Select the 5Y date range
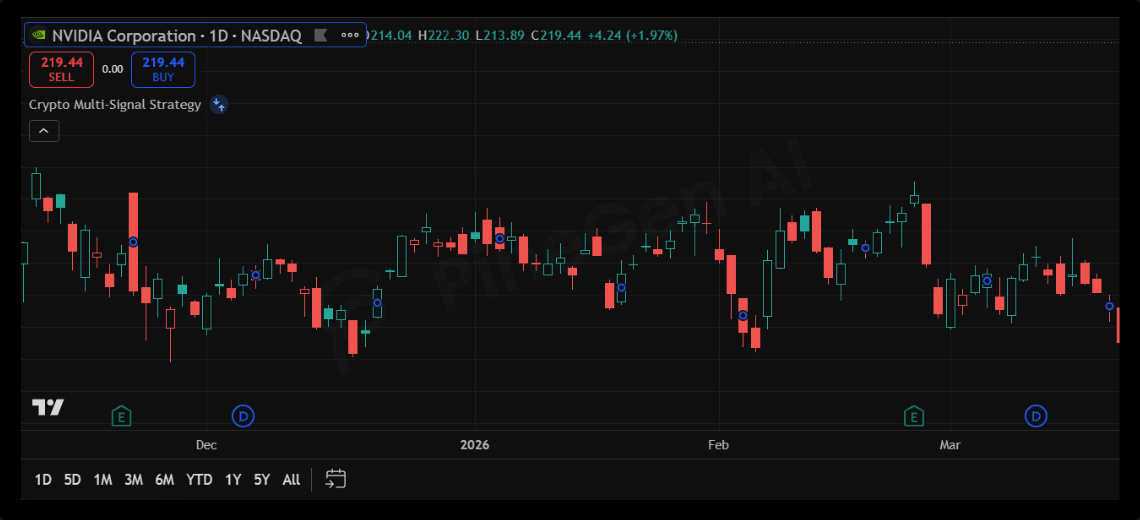The image size is (1140, 520). tap(262, 480)
